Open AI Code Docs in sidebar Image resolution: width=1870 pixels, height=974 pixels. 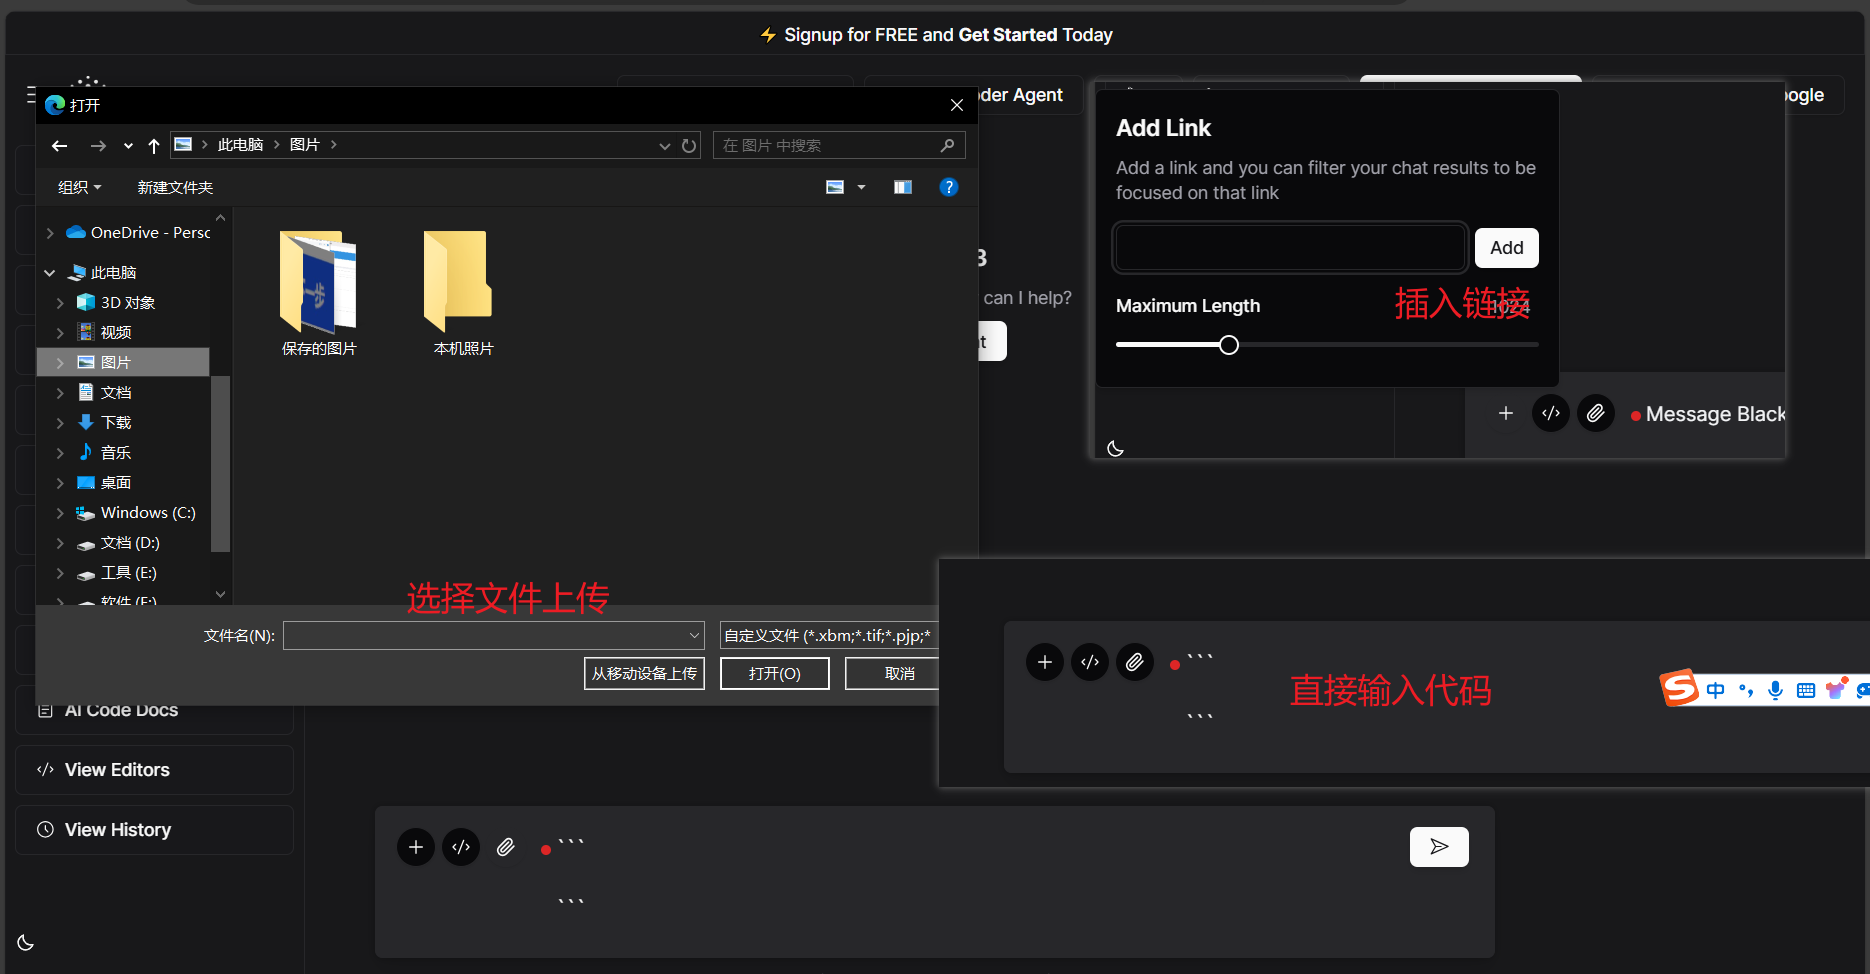pyautogui.click(x=154, y=712)
